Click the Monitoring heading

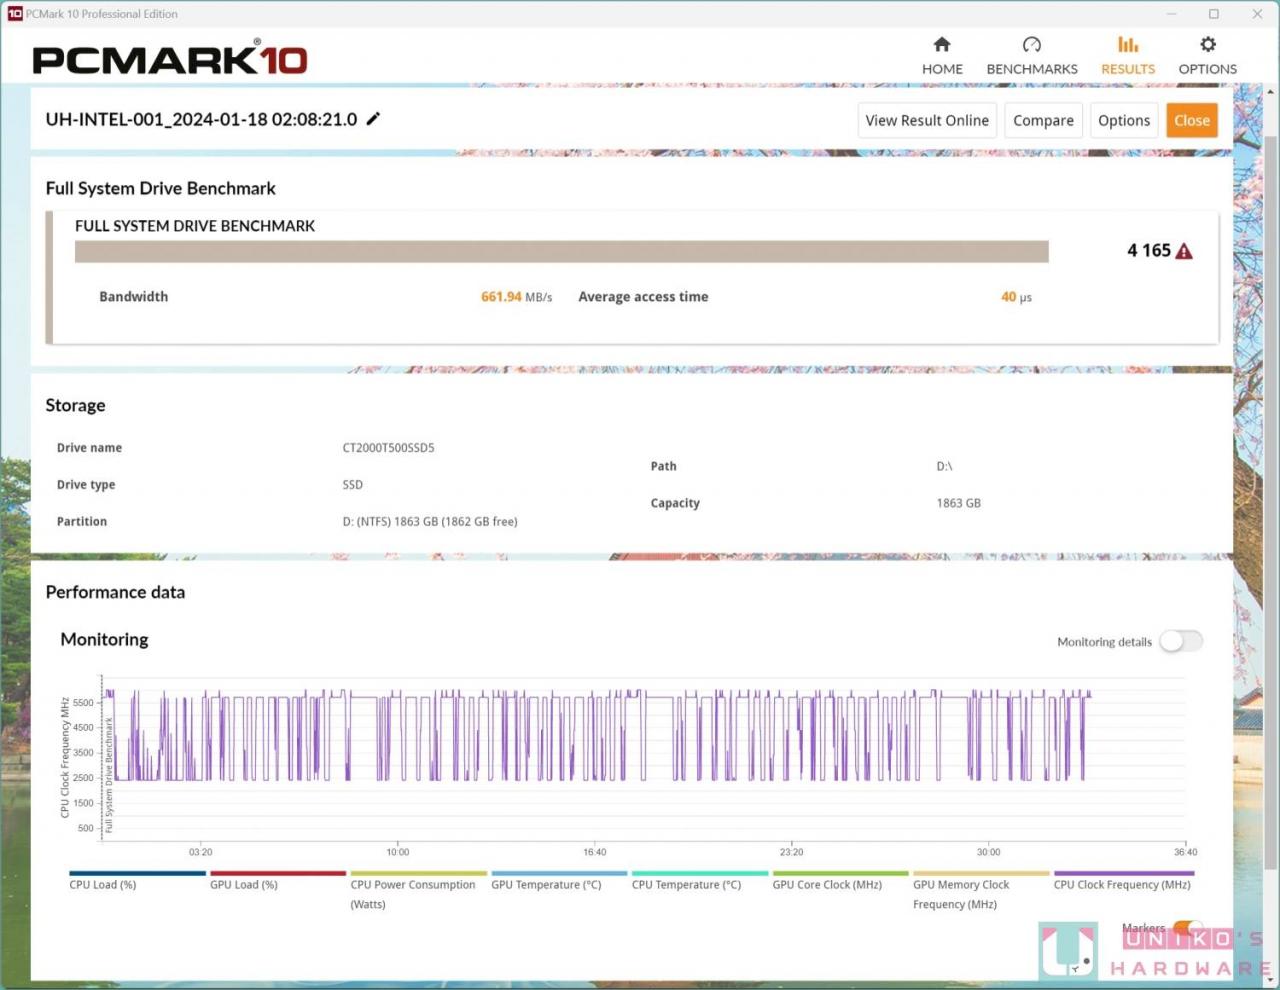(x=104, y=639)
